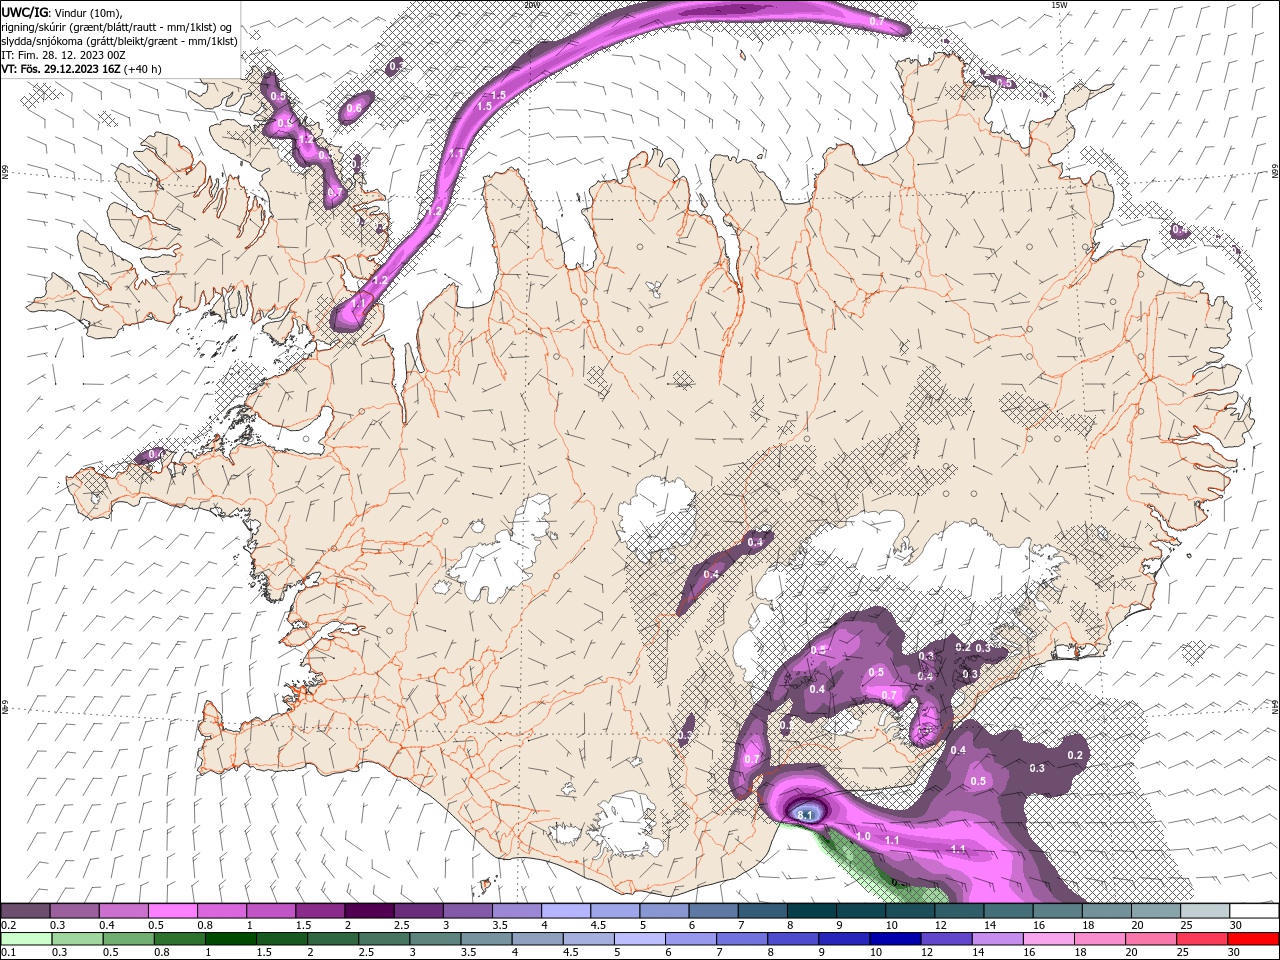
Task: Click the 'IT: Fim. 28. 12. 2023 00Z' line
Action: (63, 55)
